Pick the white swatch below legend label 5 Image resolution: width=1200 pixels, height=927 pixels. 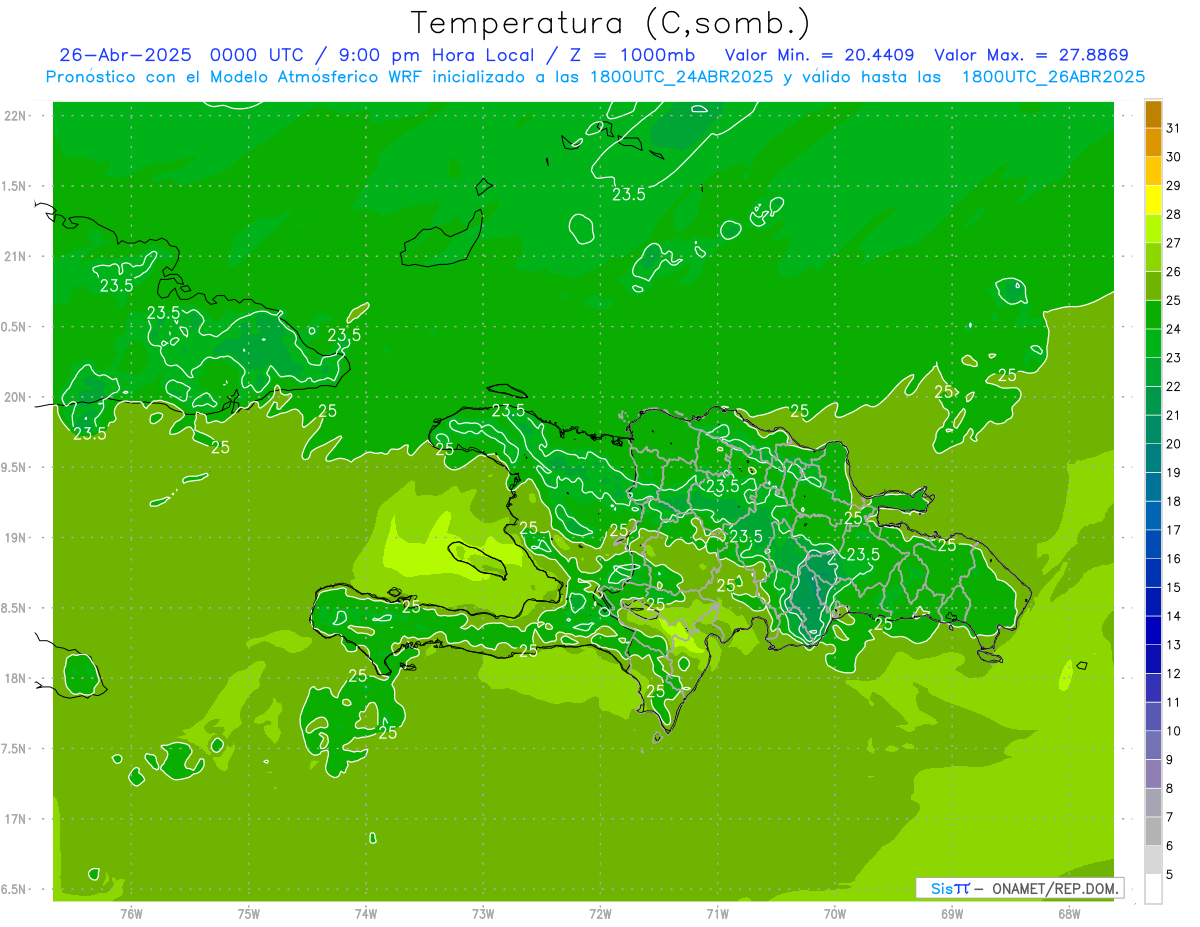click(x=1153, y=889)
